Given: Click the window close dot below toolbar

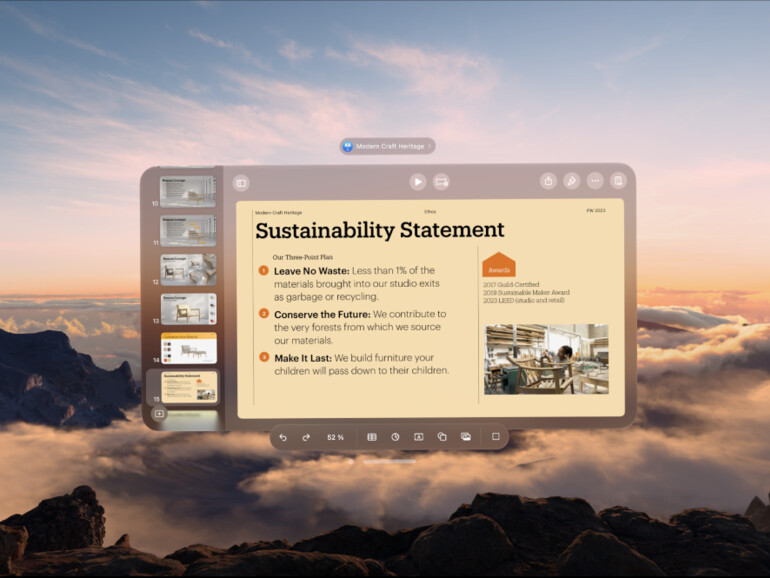Looking at the screenshot, I should (x=351, y=462).
